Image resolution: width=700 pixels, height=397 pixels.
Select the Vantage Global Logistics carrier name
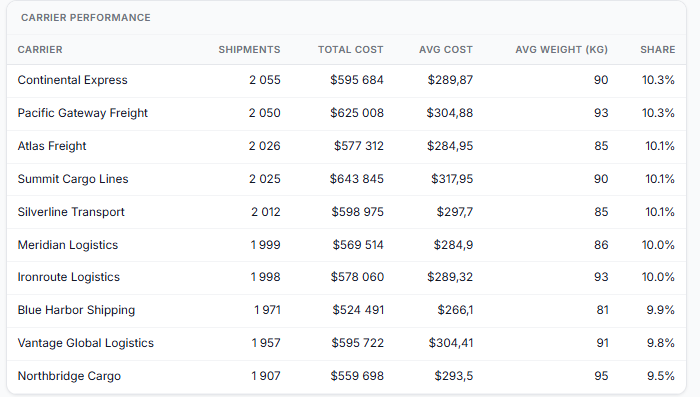[x=86, y=343]
